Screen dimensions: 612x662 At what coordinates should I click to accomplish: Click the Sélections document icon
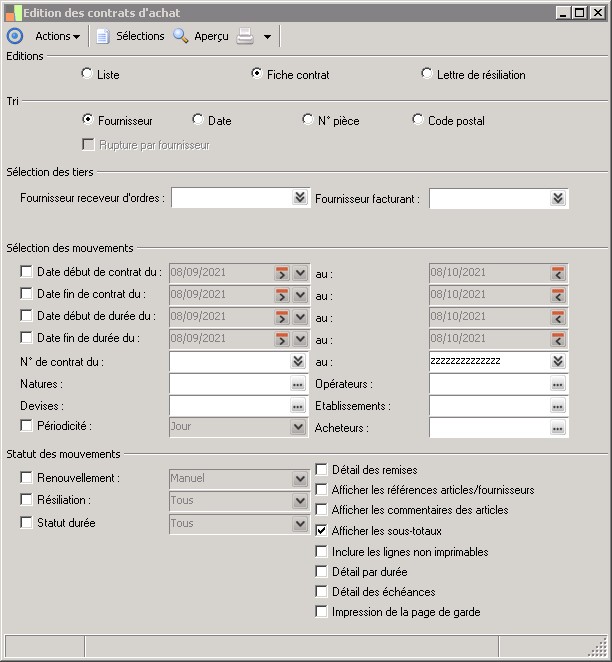coord(102,36)
